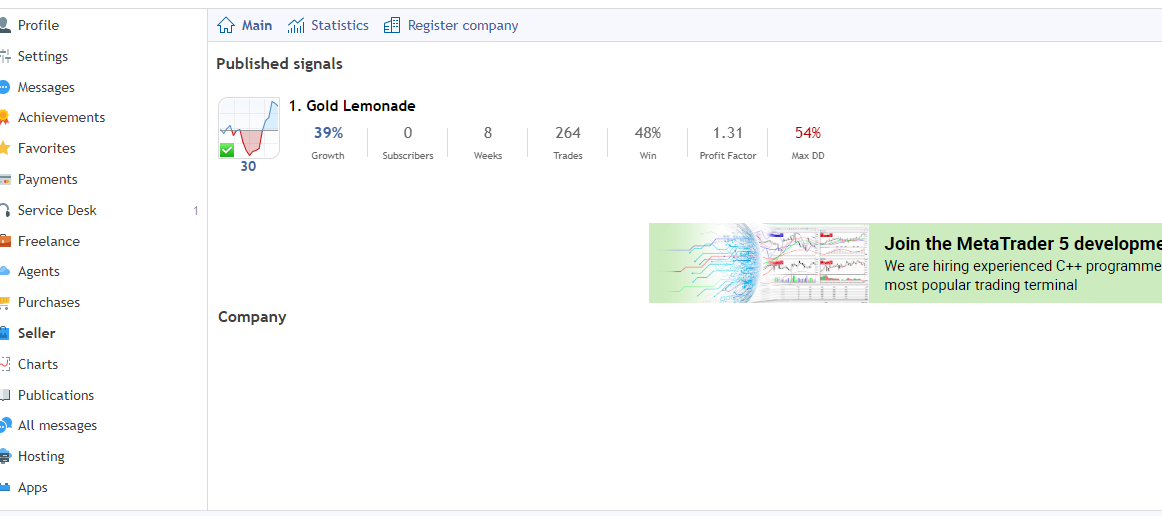Go to Settings in sidebar
This screenshot has width=1162, height=516.
click(x=43, y=56)
